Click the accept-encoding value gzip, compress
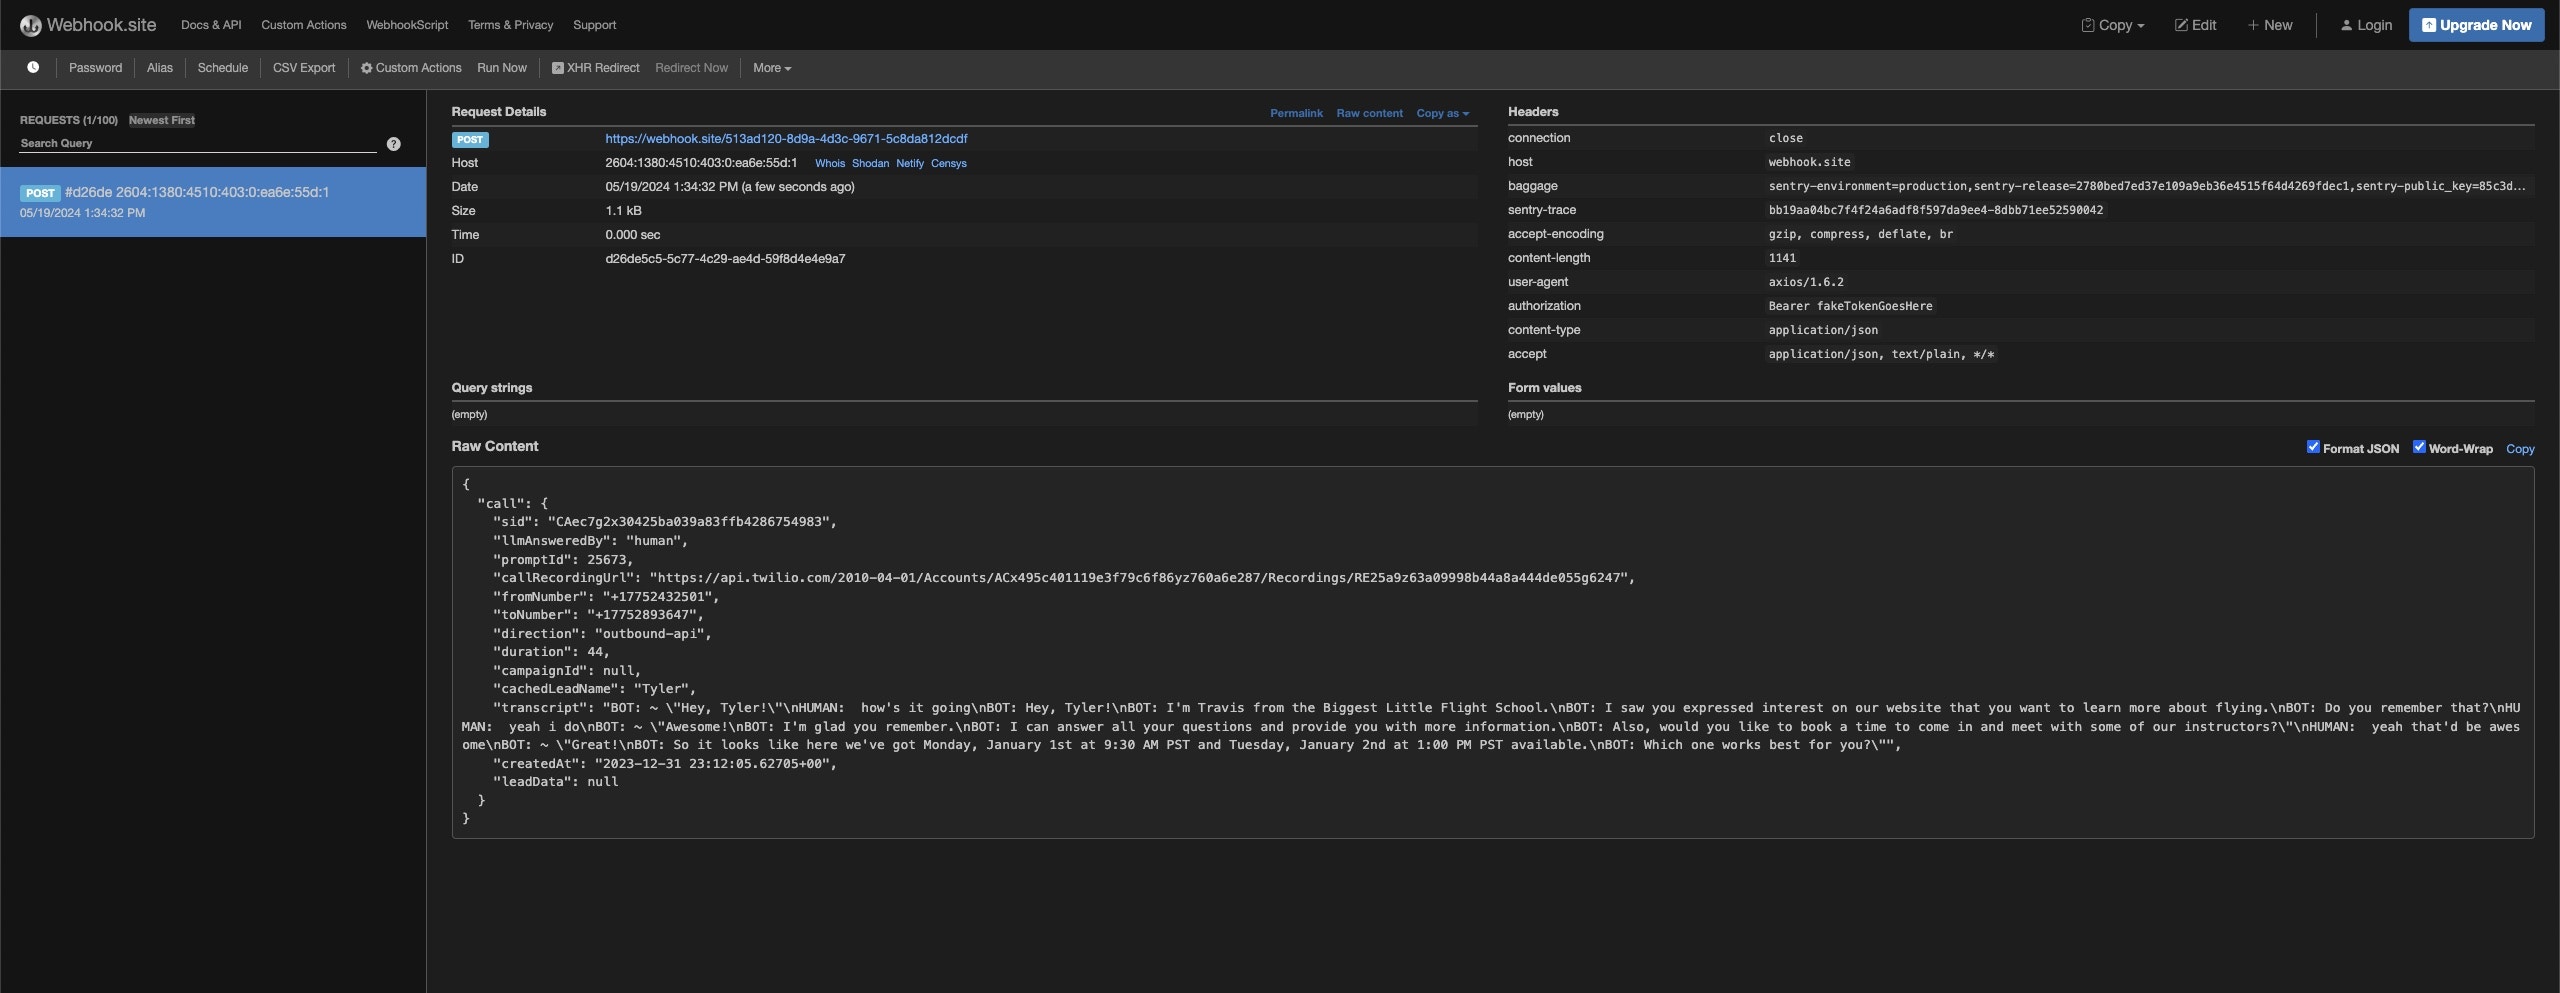The height and width of the screenshot is (993, 2560). (1860, 234)
